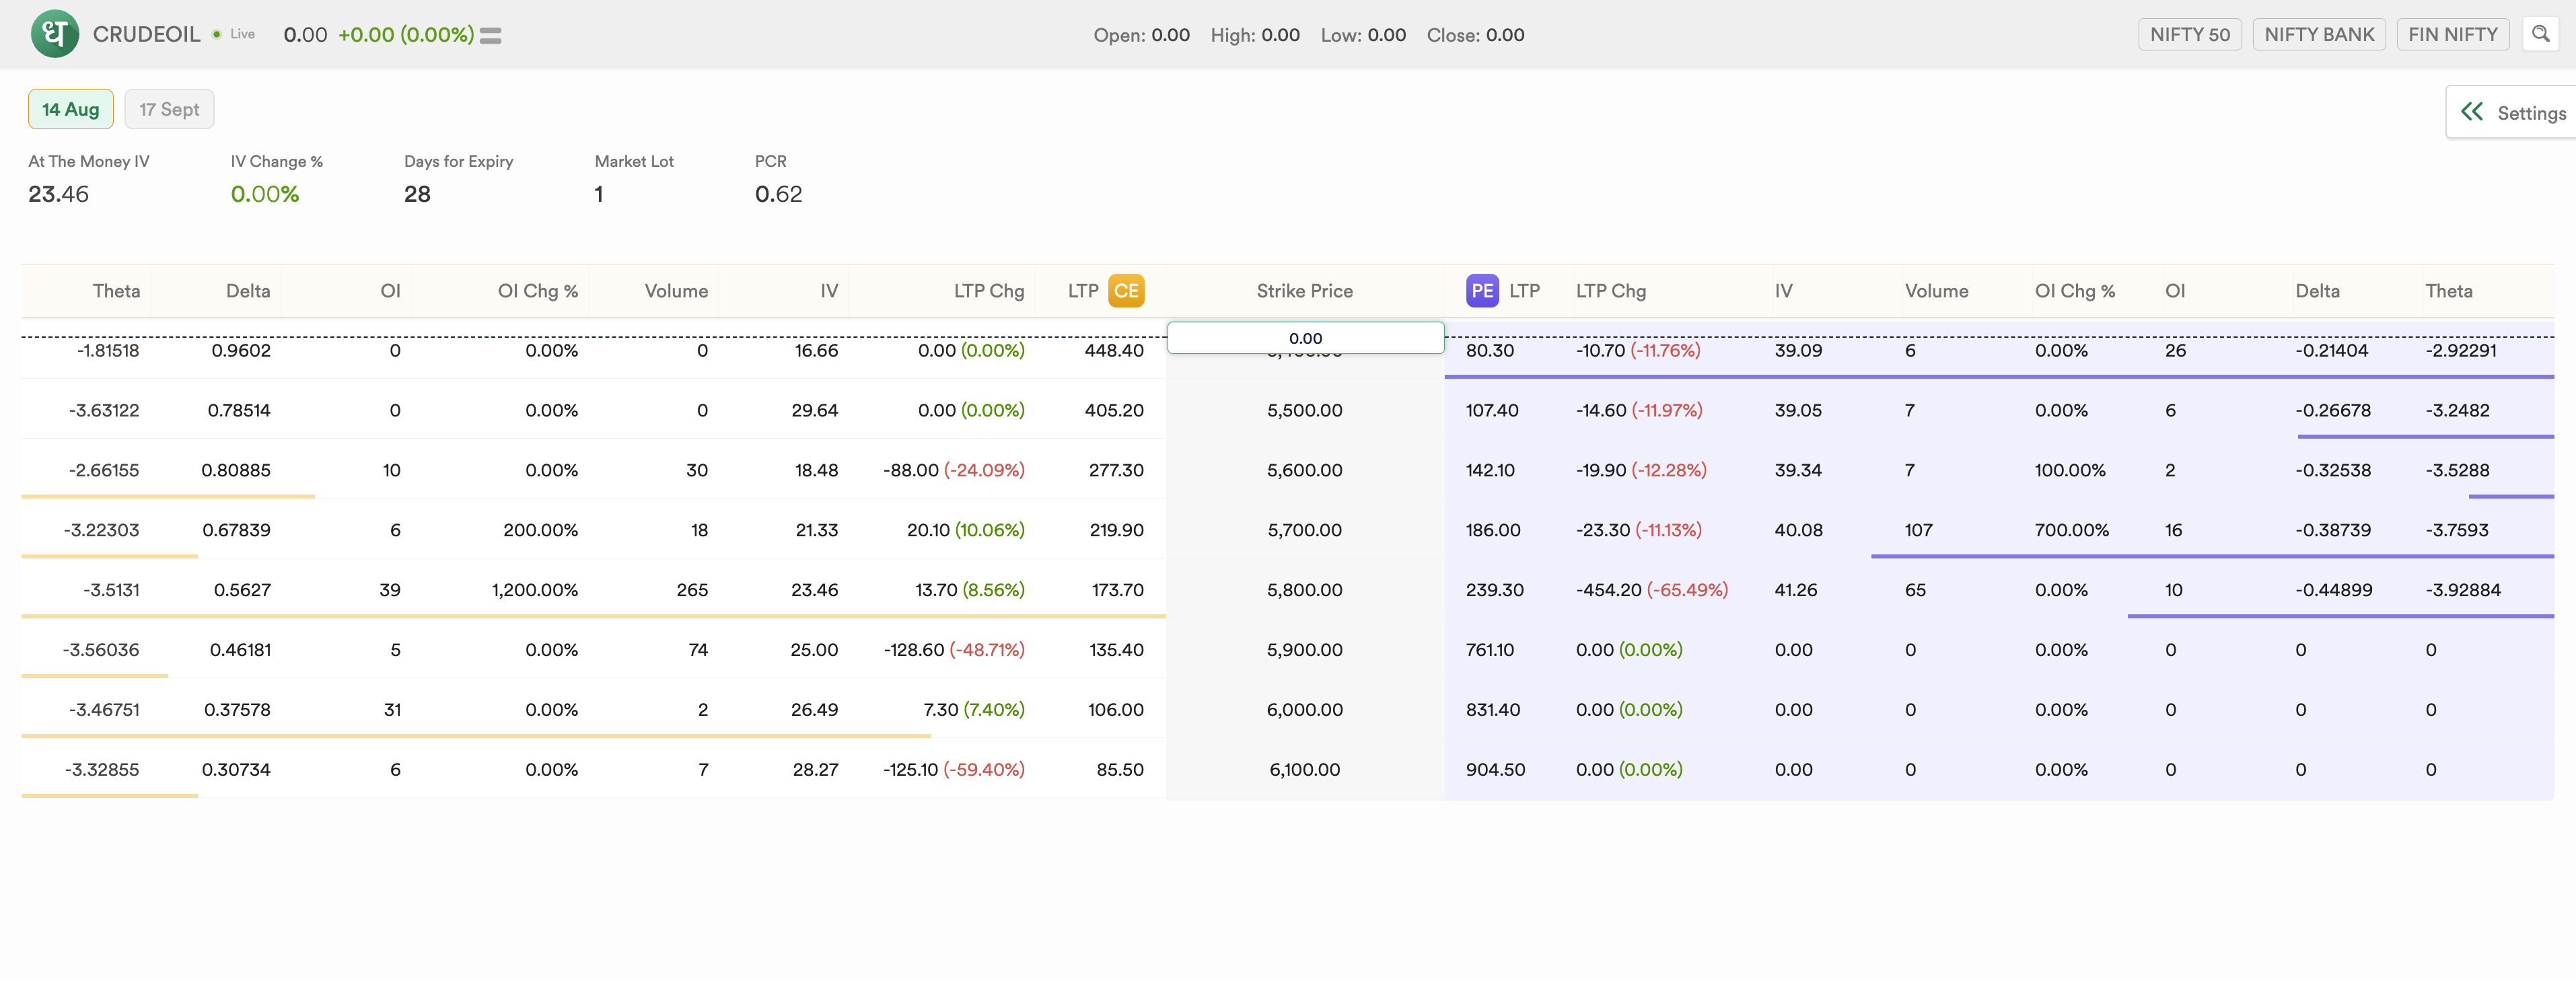Select the 5,800.00 strike row
The height and width of the screenshot is (981, 2576).
tap(1304, 590)
